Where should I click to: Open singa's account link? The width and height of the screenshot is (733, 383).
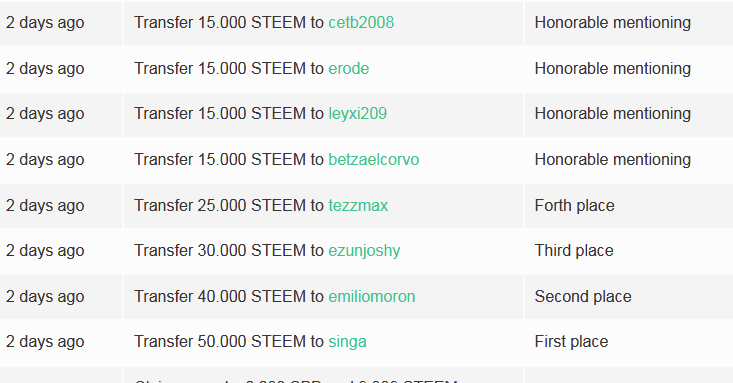tap(347, 342)
